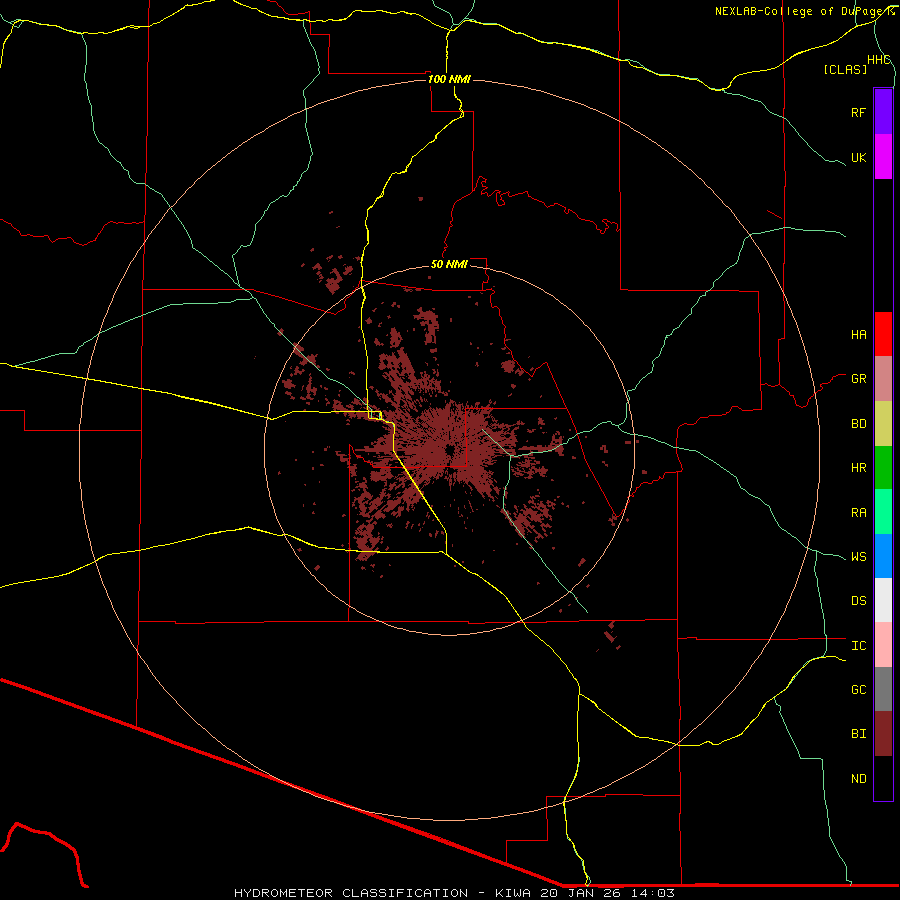
Task: Click the IC legend label
Action: click(859, 646)
